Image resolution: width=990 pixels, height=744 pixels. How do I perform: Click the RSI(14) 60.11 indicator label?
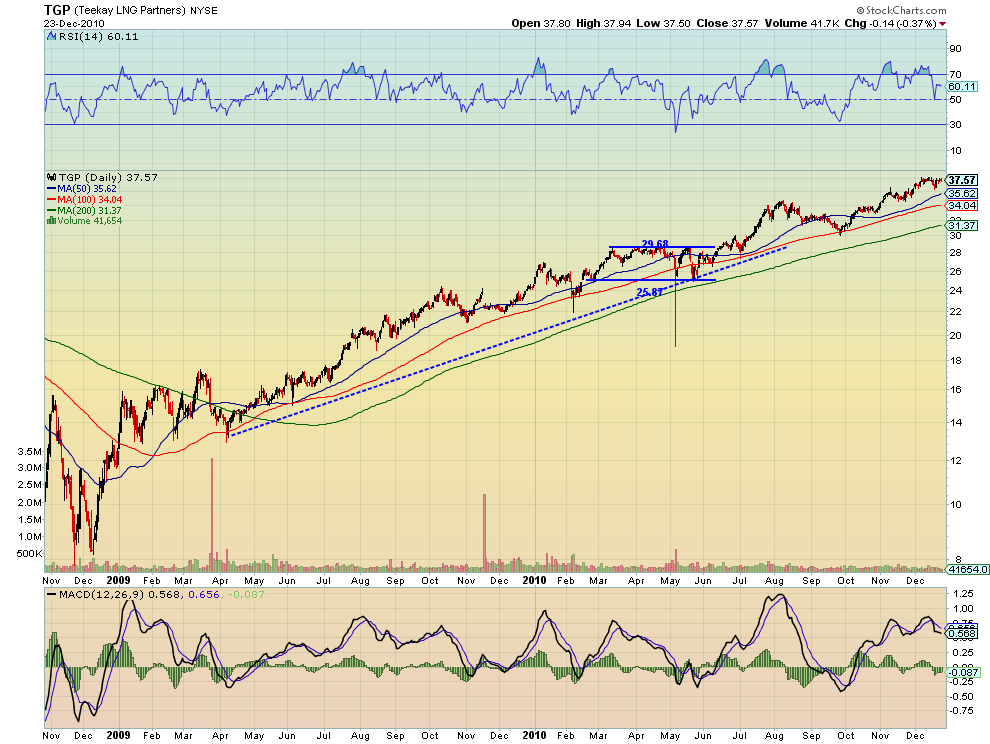(98, 37)
